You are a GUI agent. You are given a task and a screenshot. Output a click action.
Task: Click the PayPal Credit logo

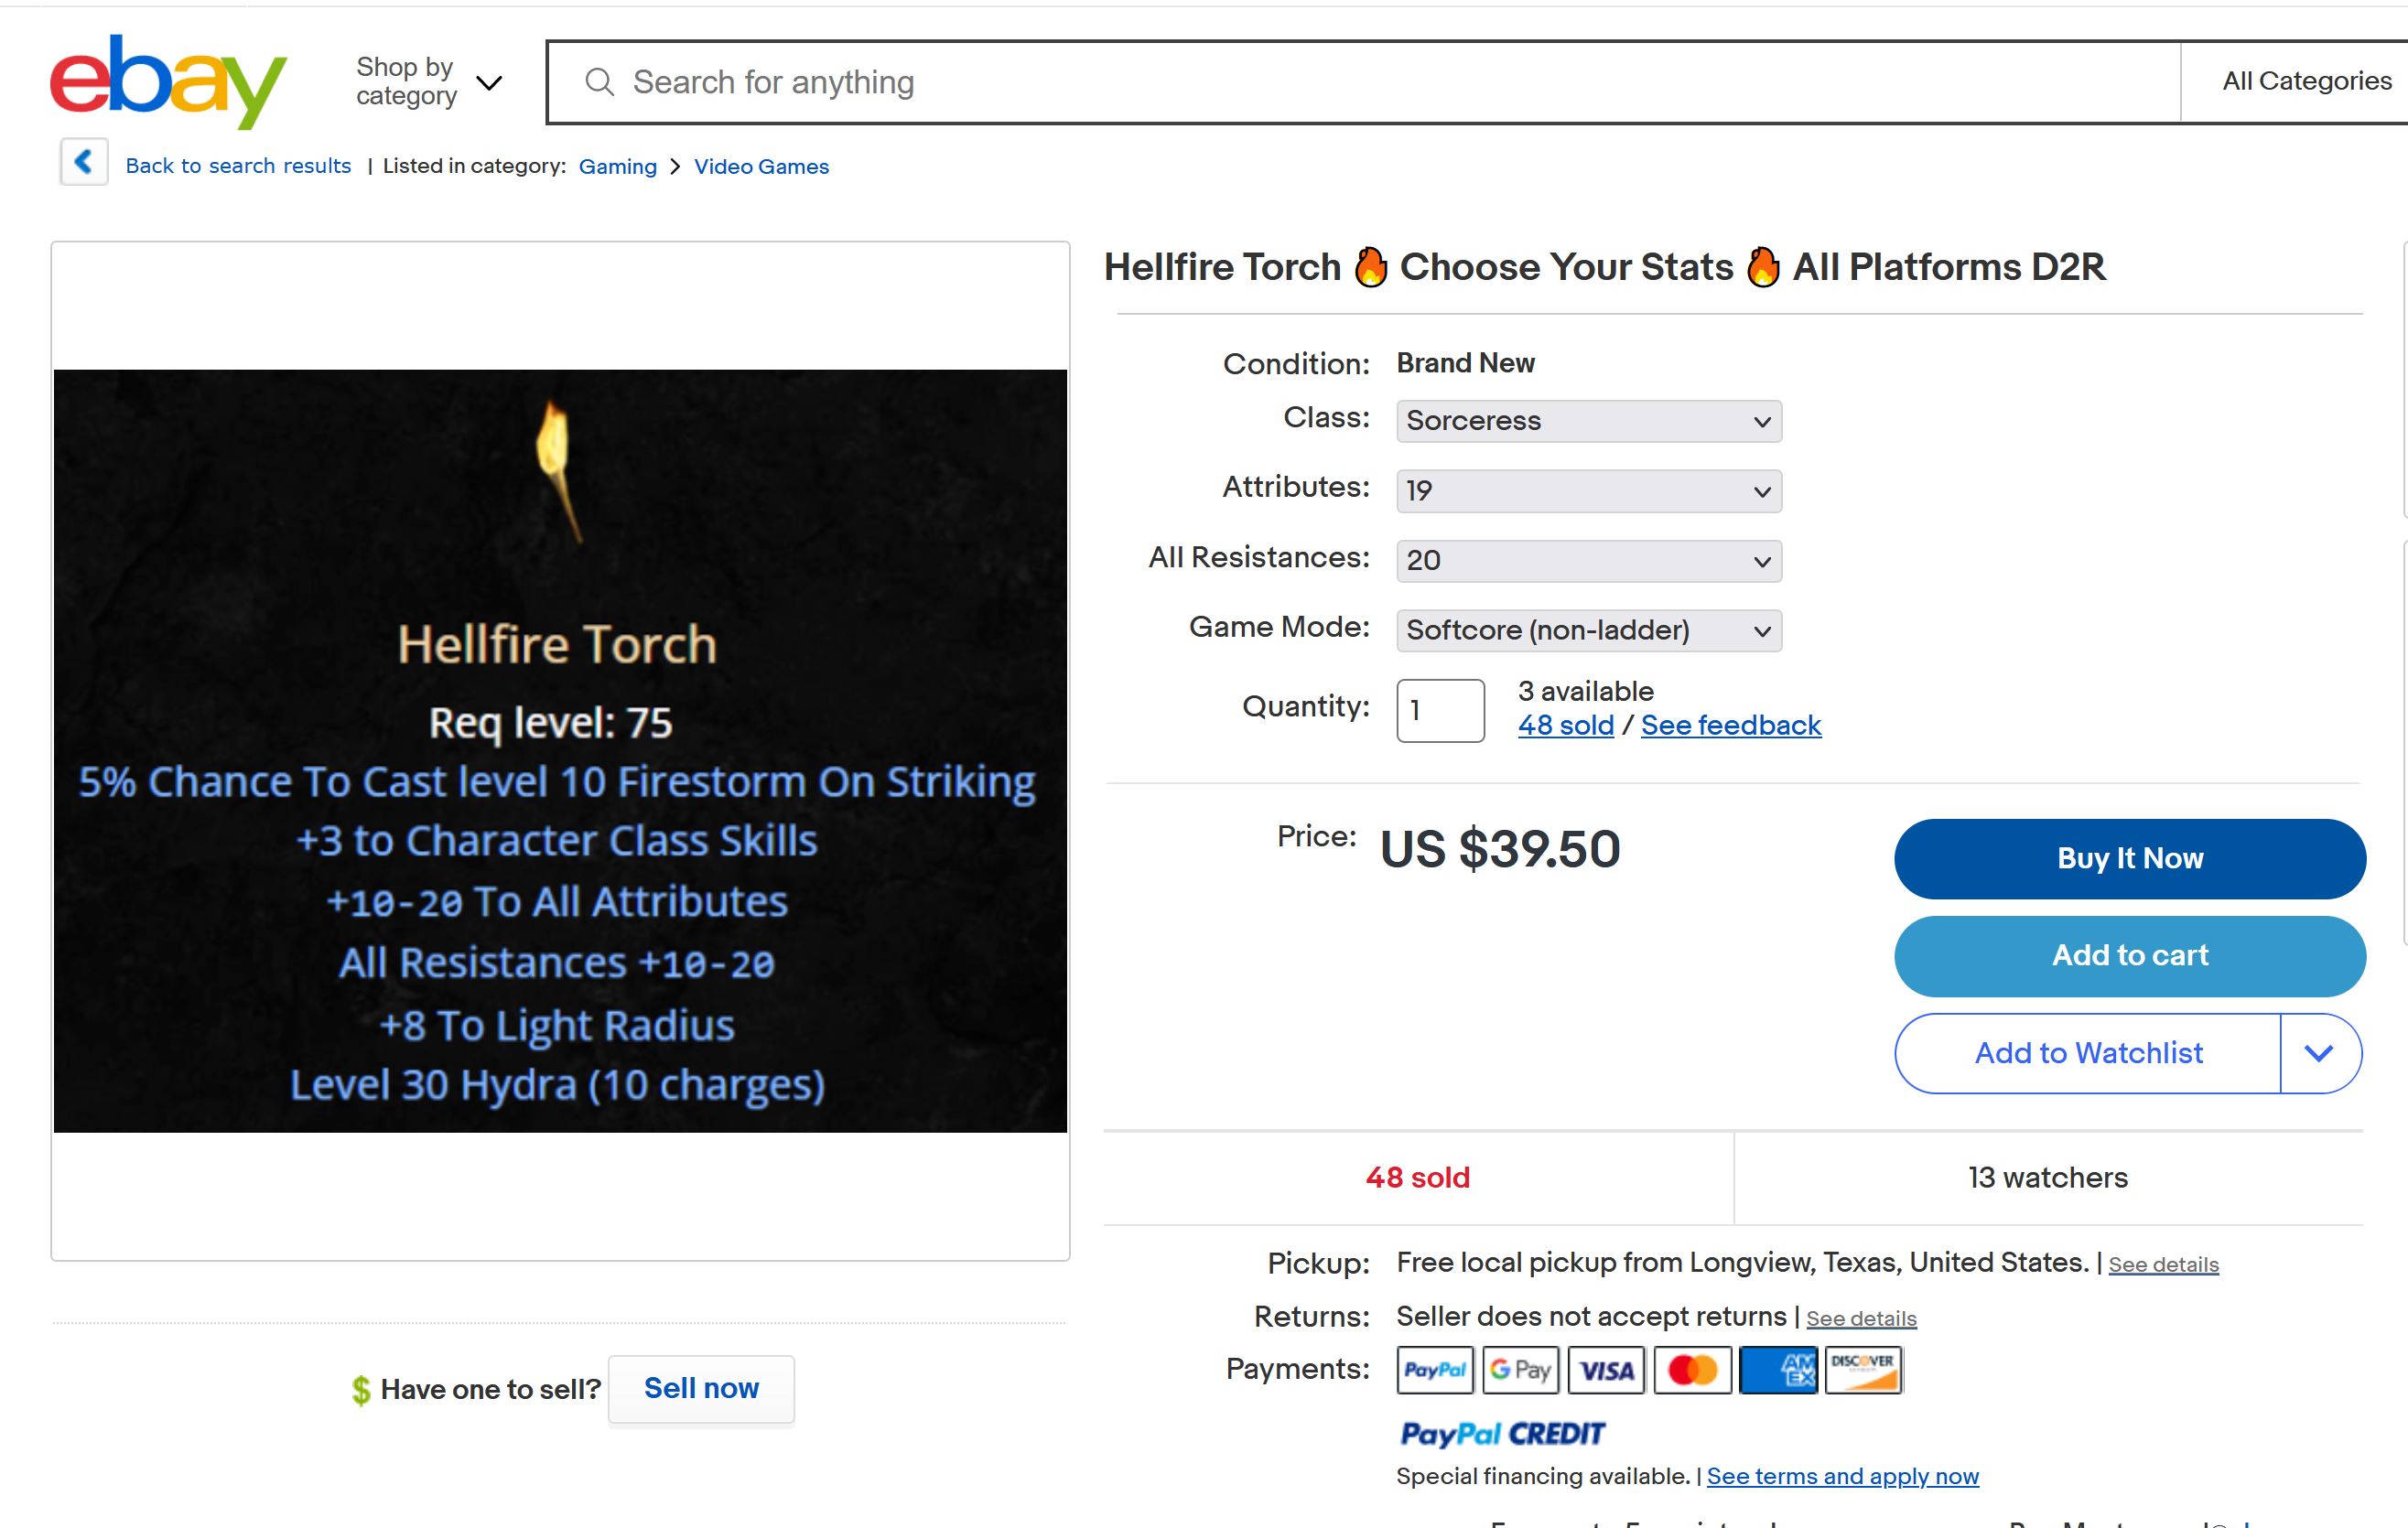click(x=1502, y=1434)
